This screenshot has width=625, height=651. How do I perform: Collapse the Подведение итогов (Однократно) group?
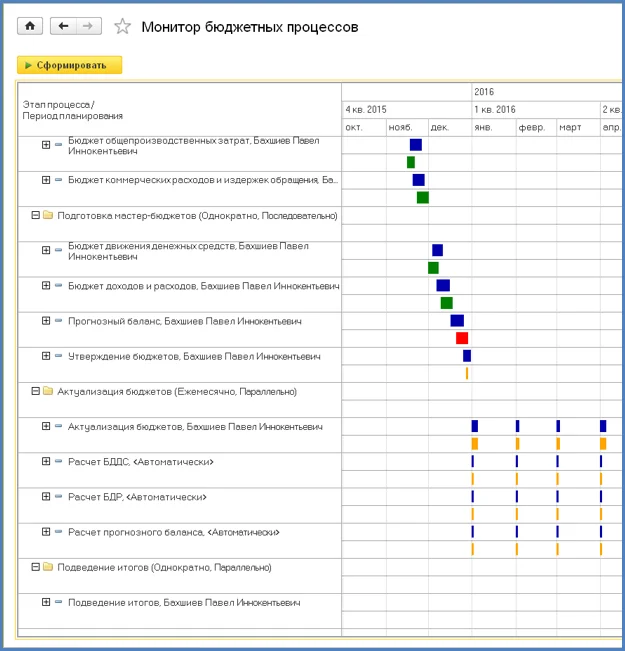click(x=36, y=567)
